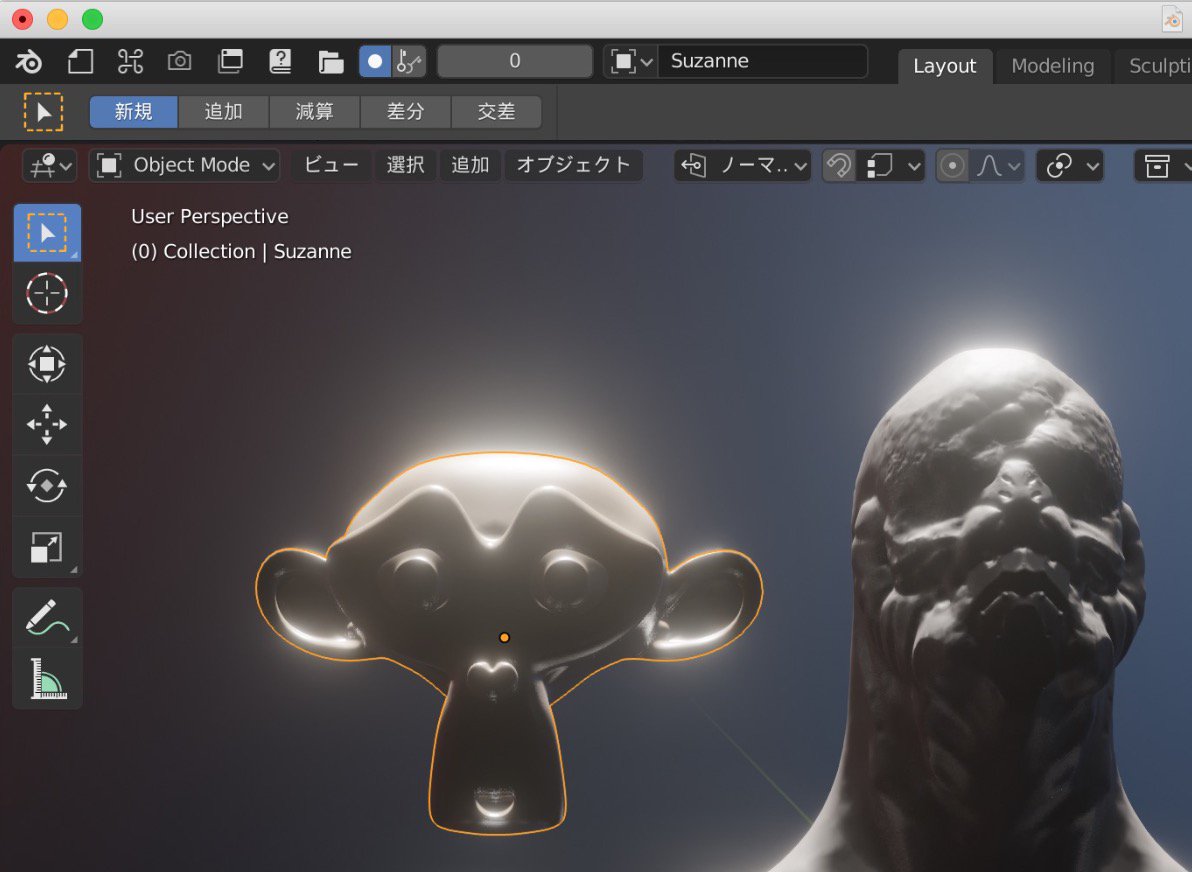Switch to the Modeling workspace tab
Viewport: 1192px width, 872px height.
coord(1052,66)
